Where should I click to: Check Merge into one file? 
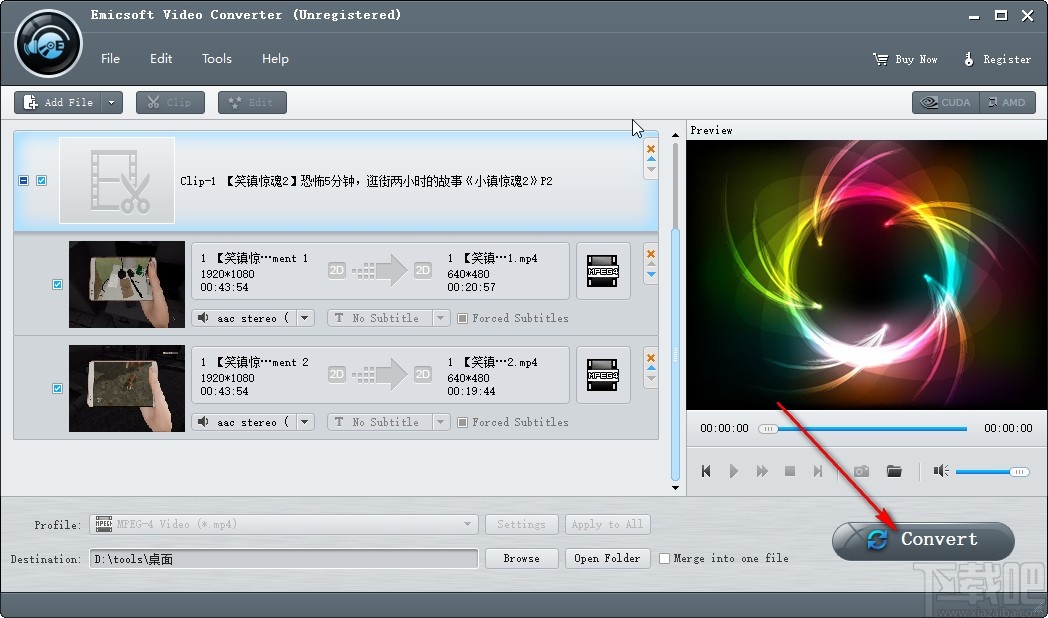(x=664, y=559)
